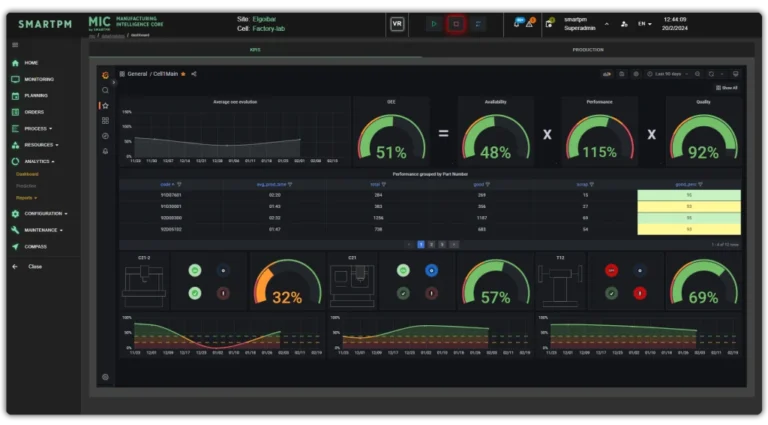Click the blue step control button
The height and width of the screenshot is (425, 768).
tap(478, 24)
